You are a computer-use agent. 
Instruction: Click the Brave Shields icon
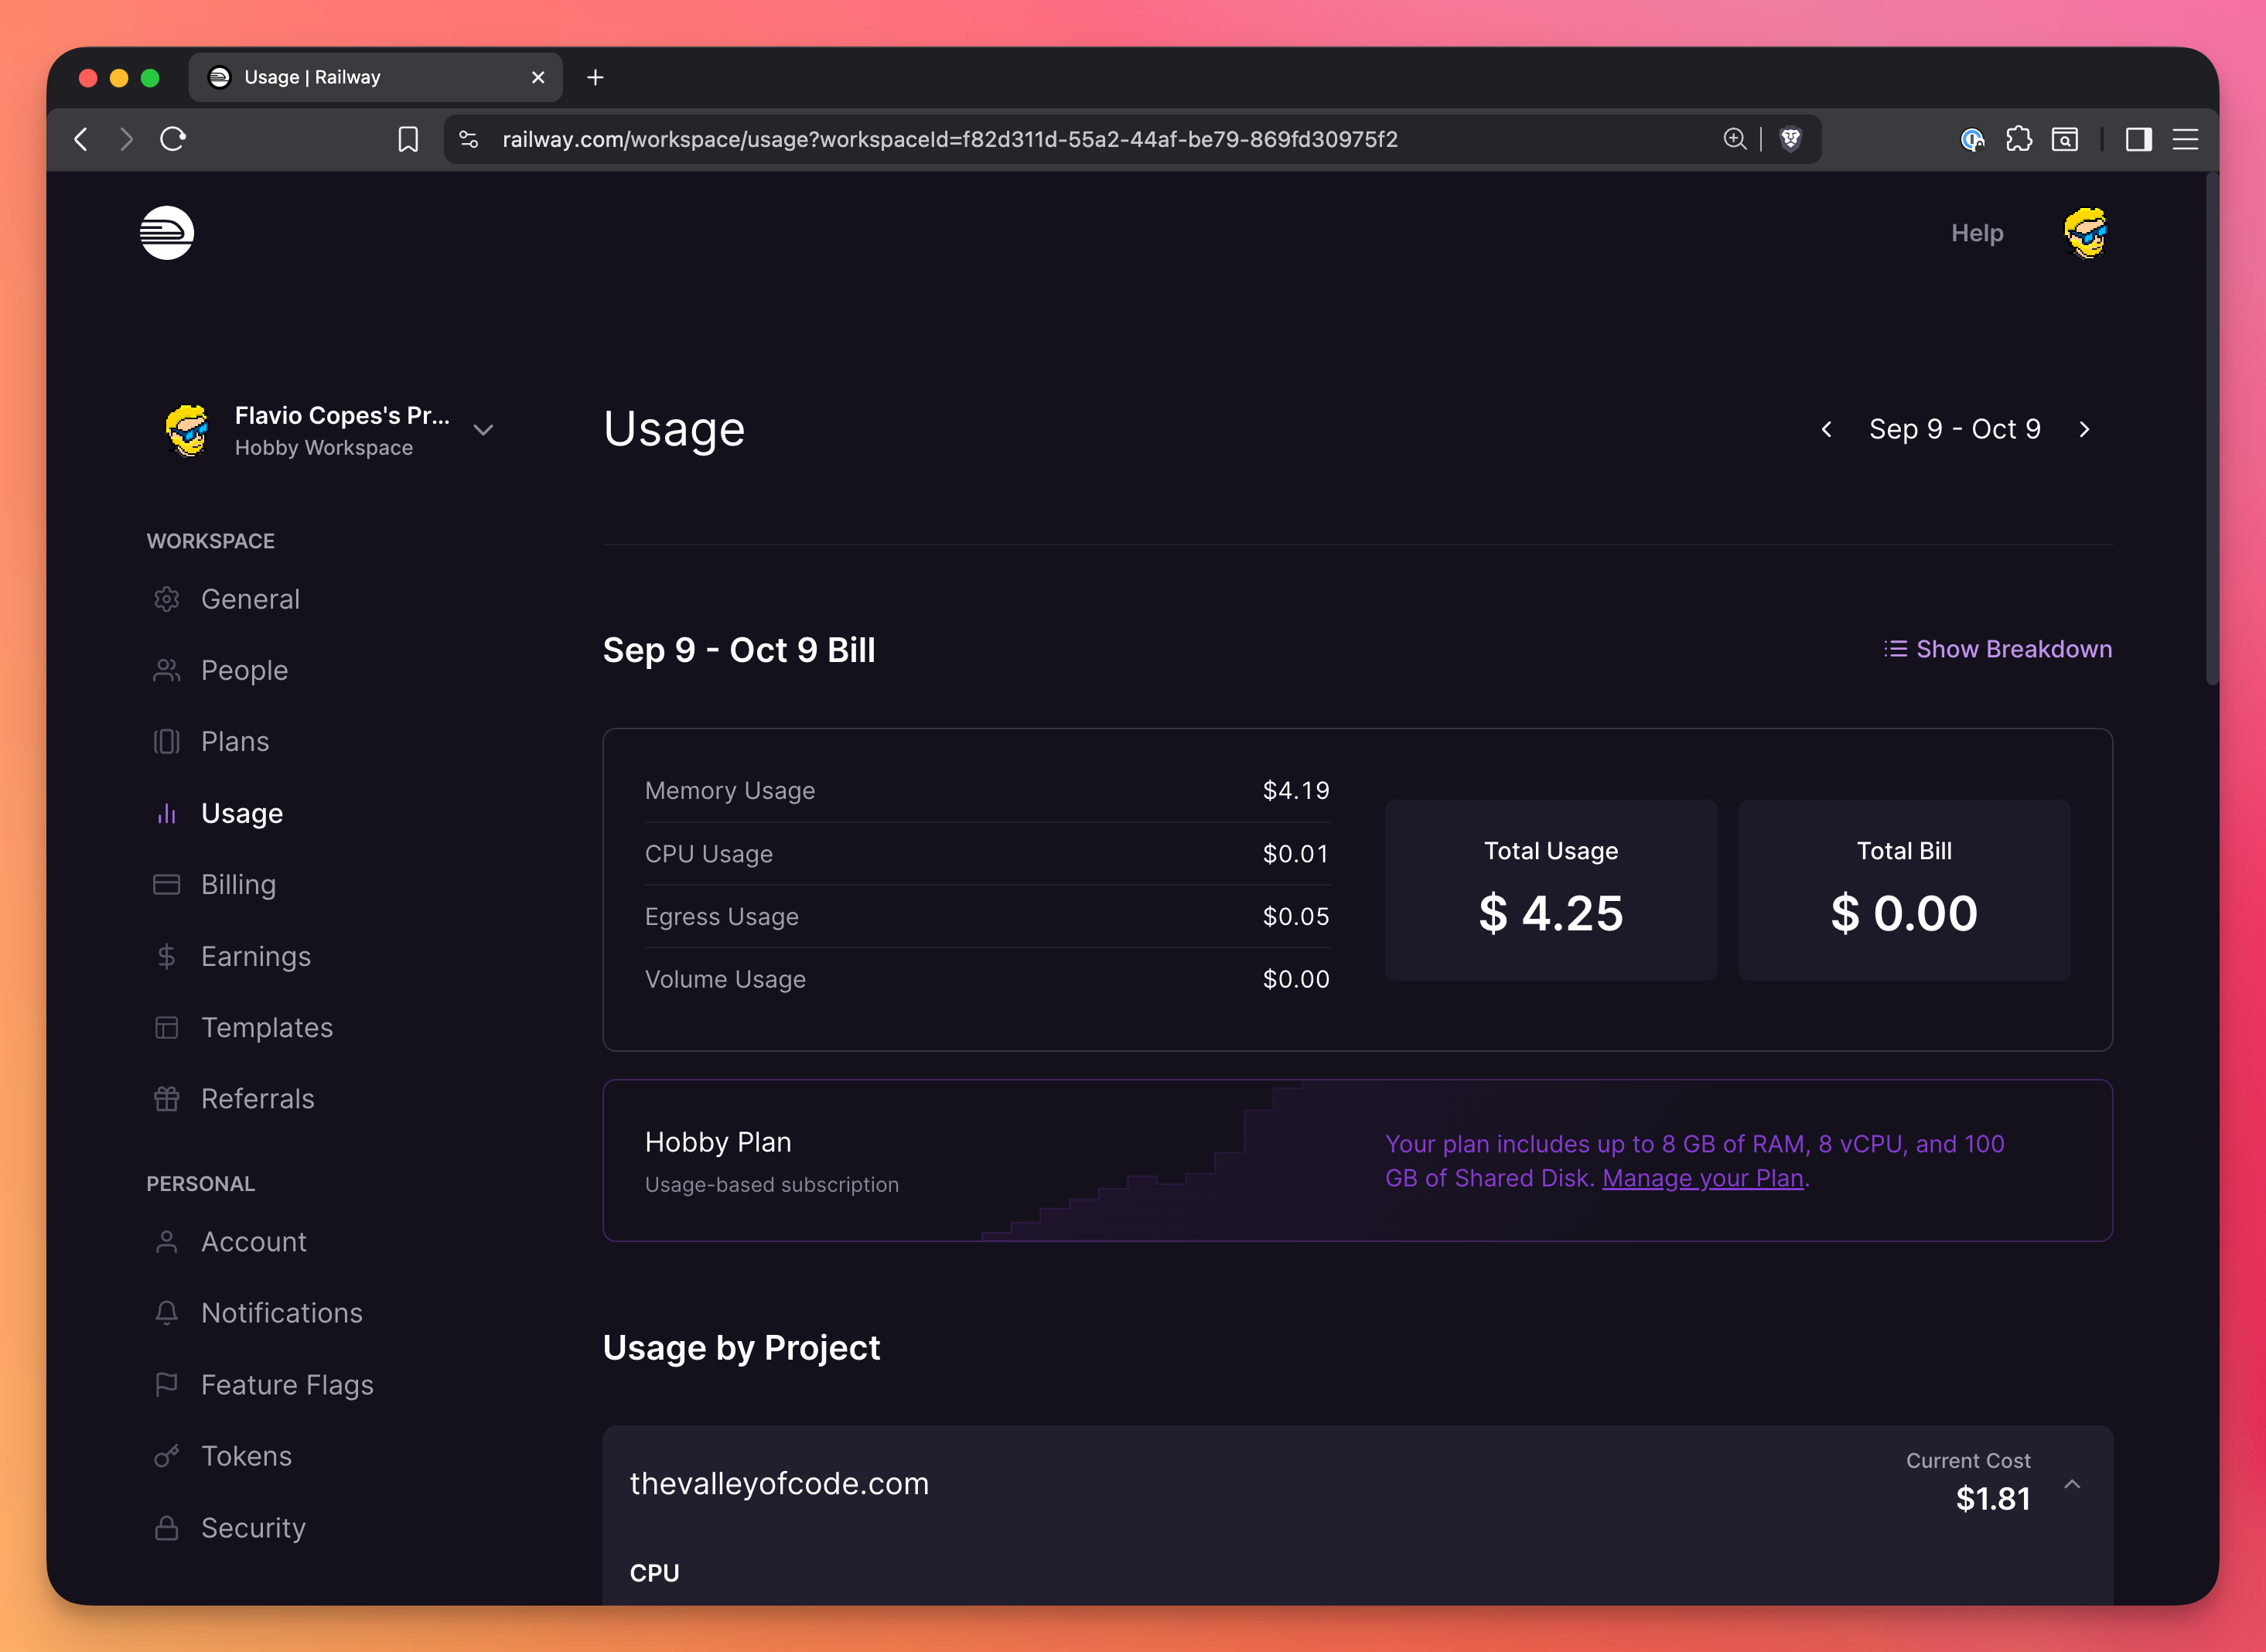pyautogui.click(x=1790, y=139)
